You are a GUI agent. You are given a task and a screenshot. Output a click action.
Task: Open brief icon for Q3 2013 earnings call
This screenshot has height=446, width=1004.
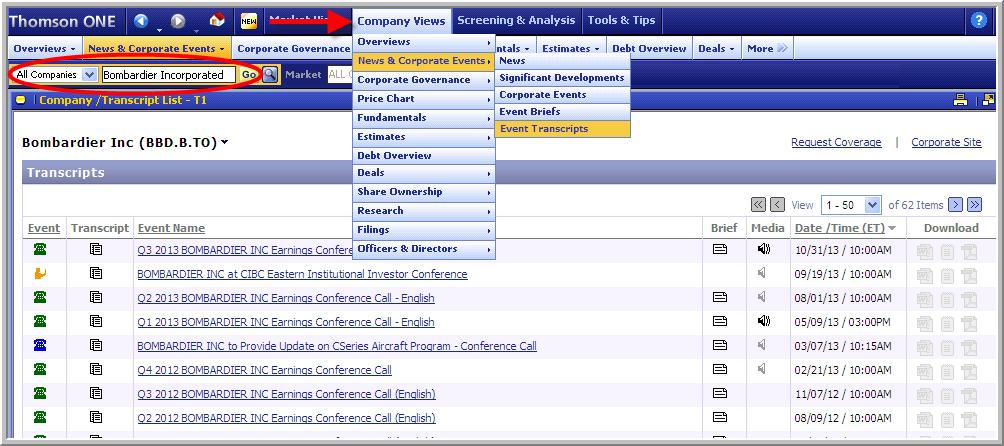click(x=720, y=249)
